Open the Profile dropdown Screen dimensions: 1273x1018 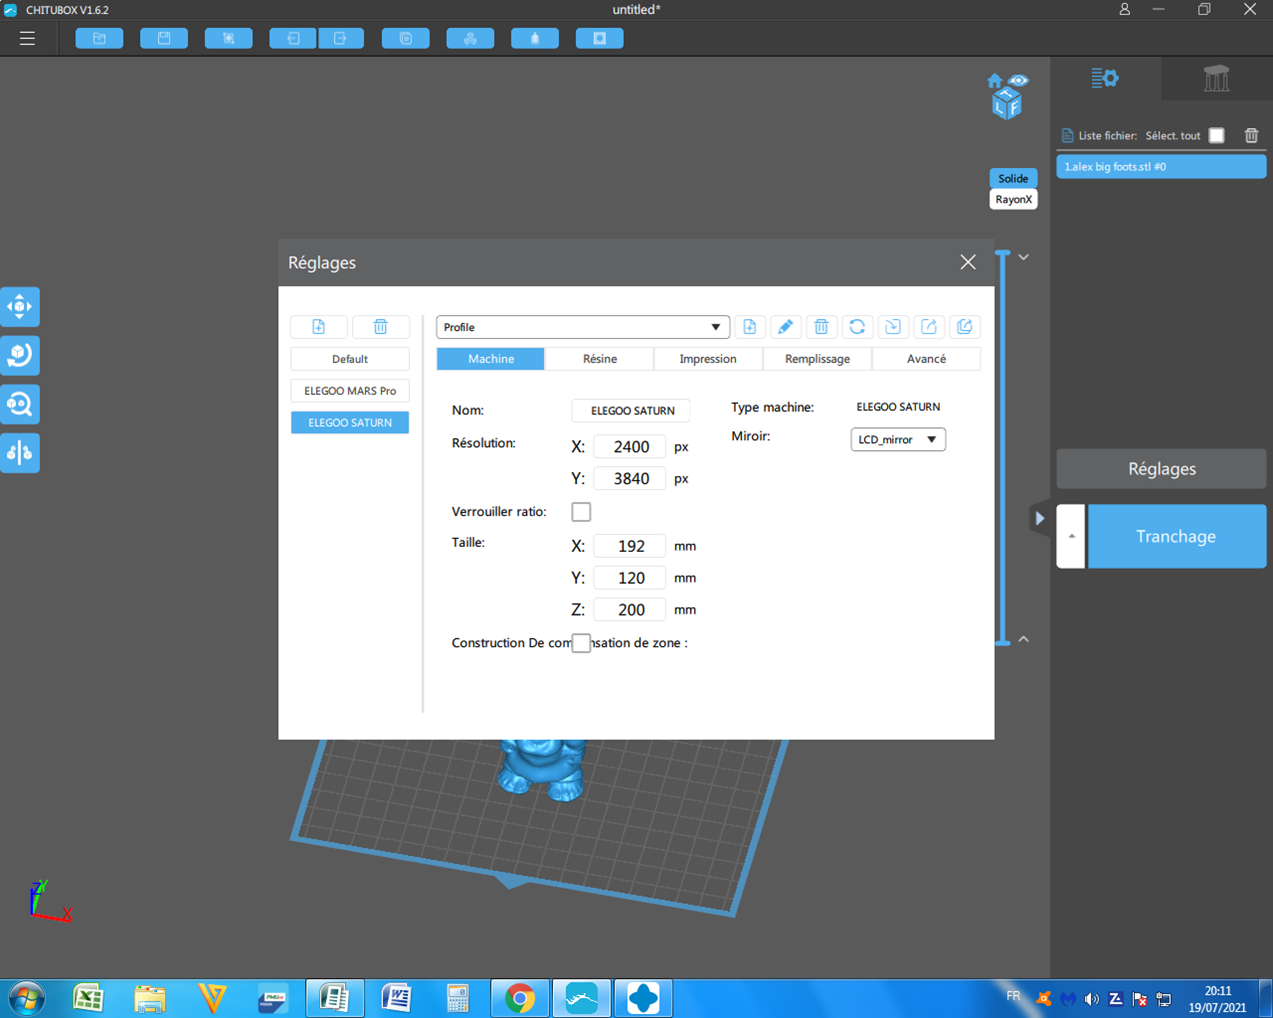point(583,327)
